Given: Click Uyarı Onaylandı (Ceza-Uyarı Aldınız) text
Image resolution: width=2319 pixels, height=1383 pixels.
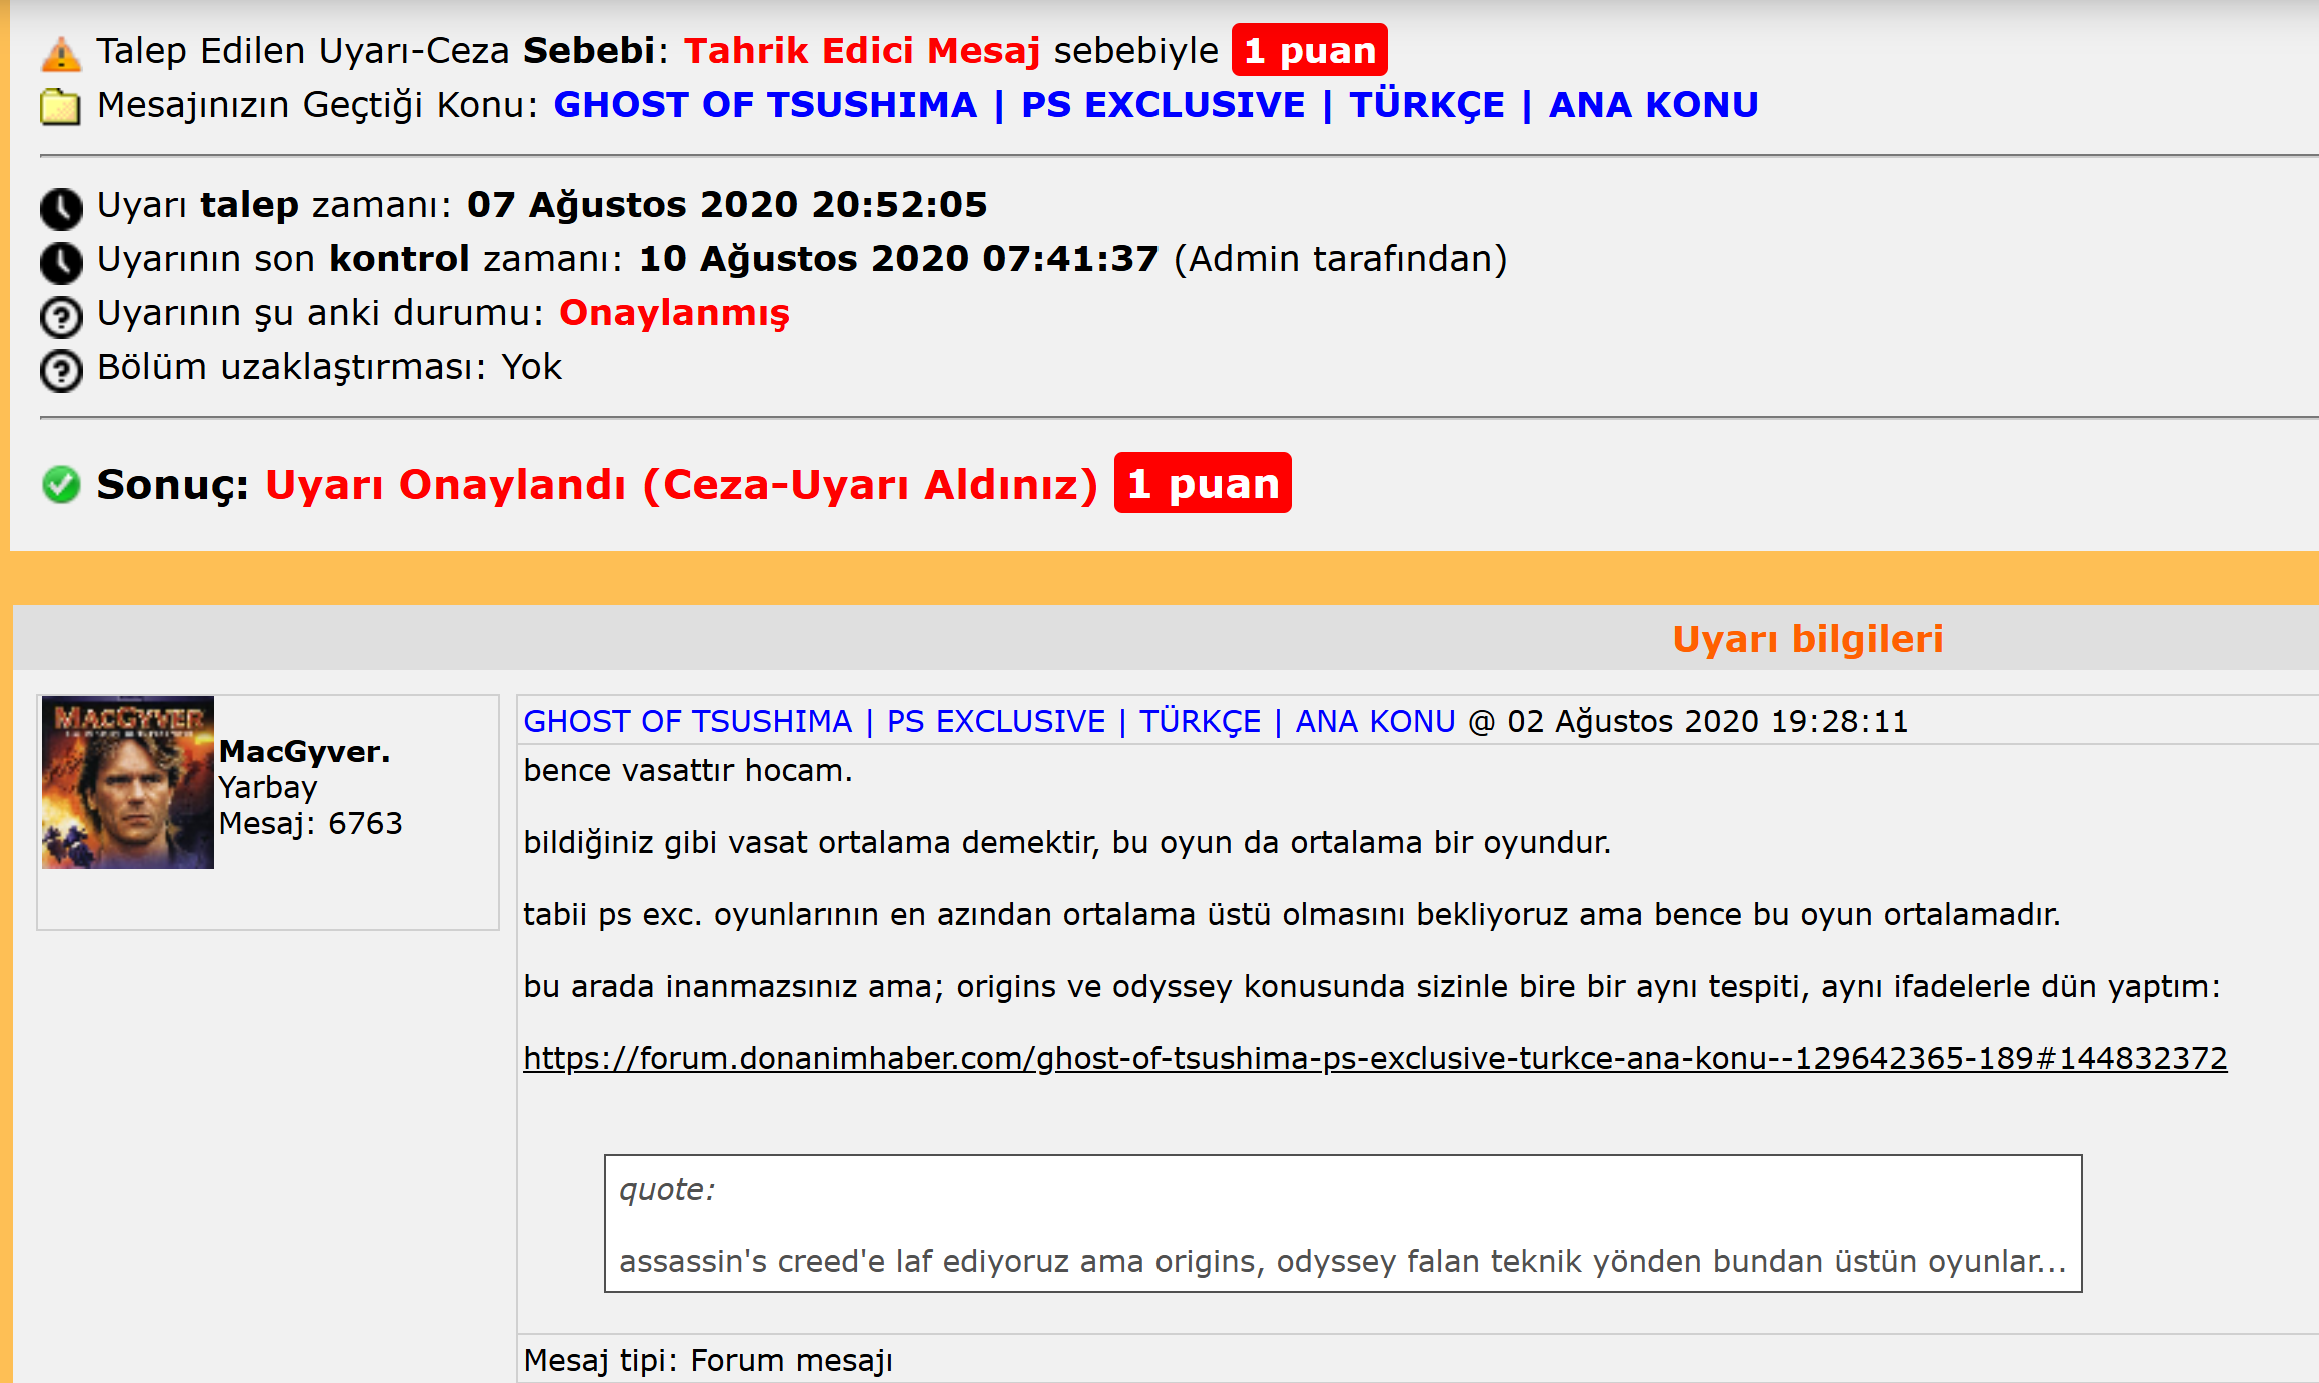Looking at the screenshot, I should coord(681,484).
